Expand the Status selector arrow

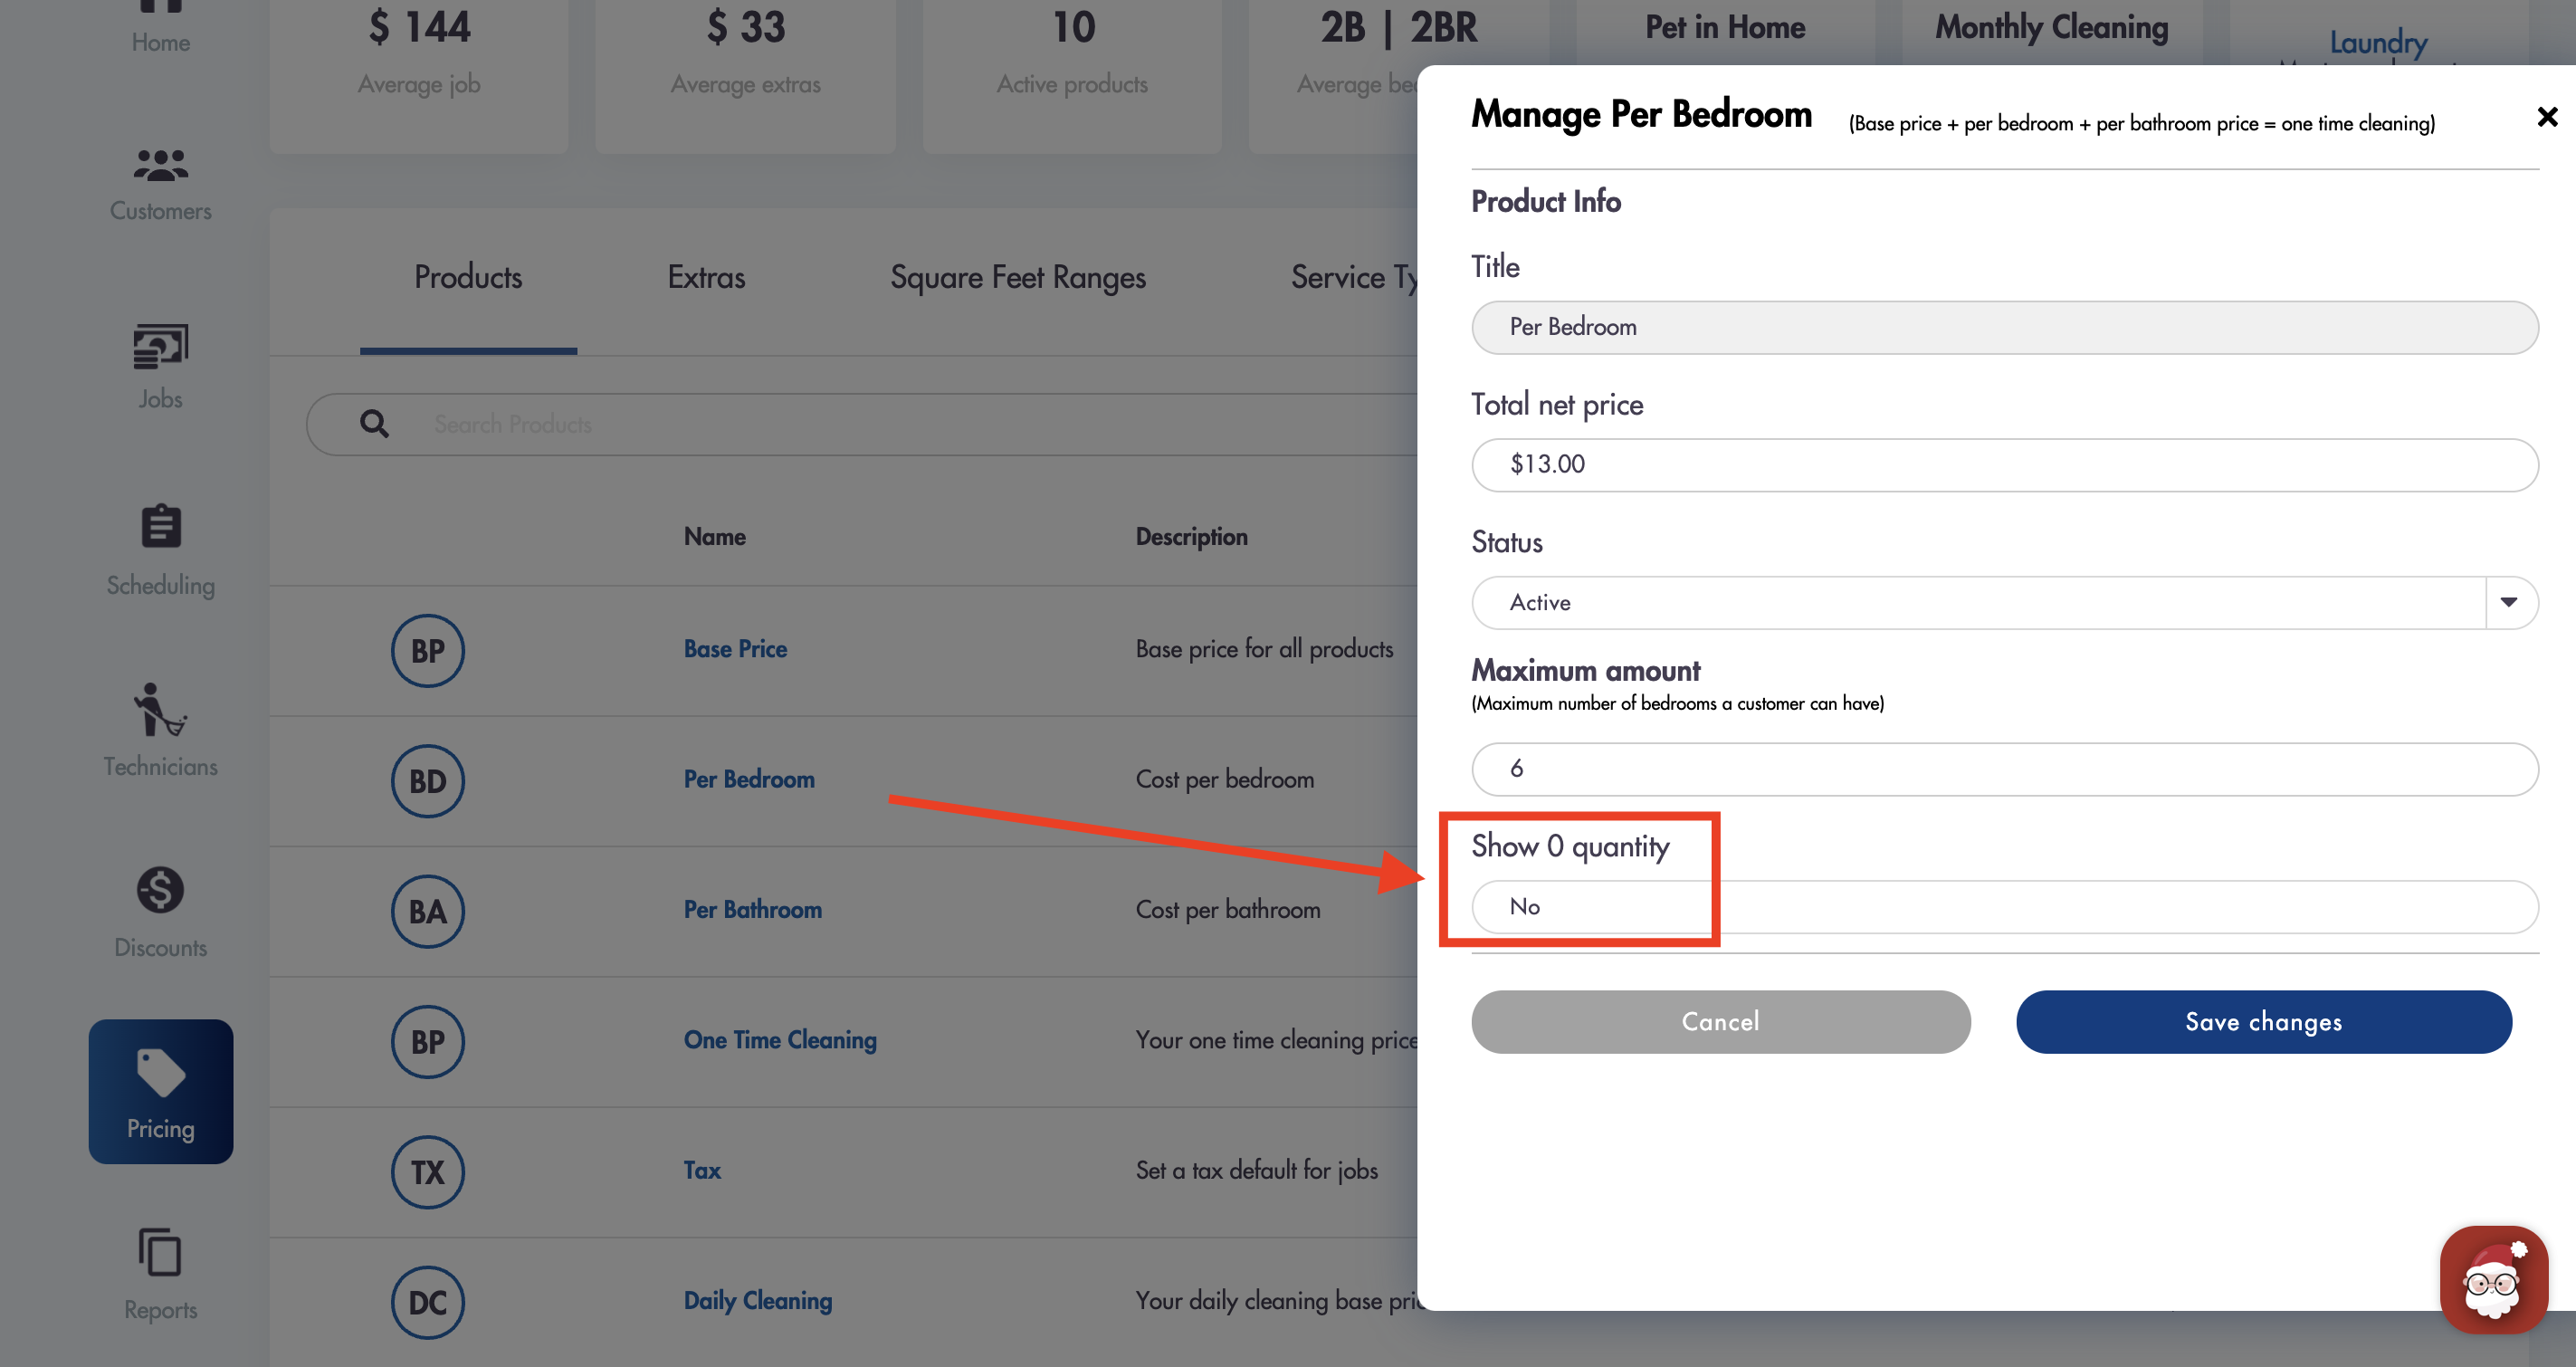pos(2510,602)
